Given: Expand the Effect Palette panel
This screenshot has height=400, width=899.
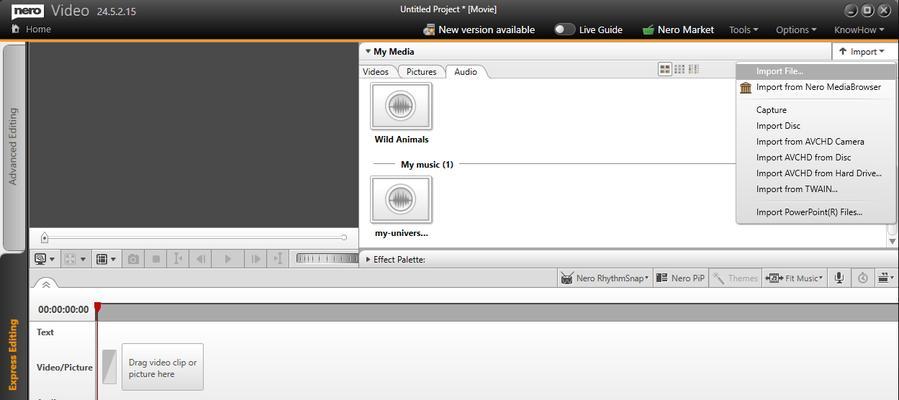Looking at the screenshot, I should [x=368, y=260].
